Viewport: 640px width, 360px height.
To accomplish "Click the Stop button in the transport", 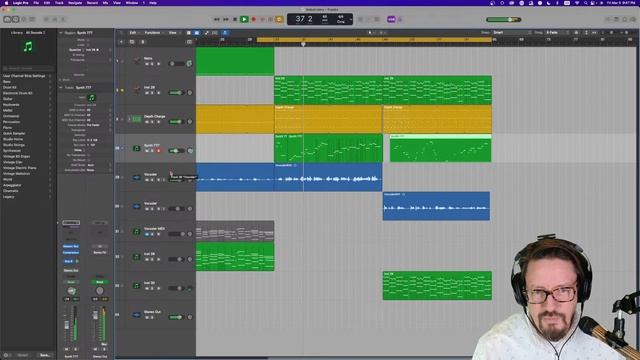I will pyautogui.click(x=235, y=19).
